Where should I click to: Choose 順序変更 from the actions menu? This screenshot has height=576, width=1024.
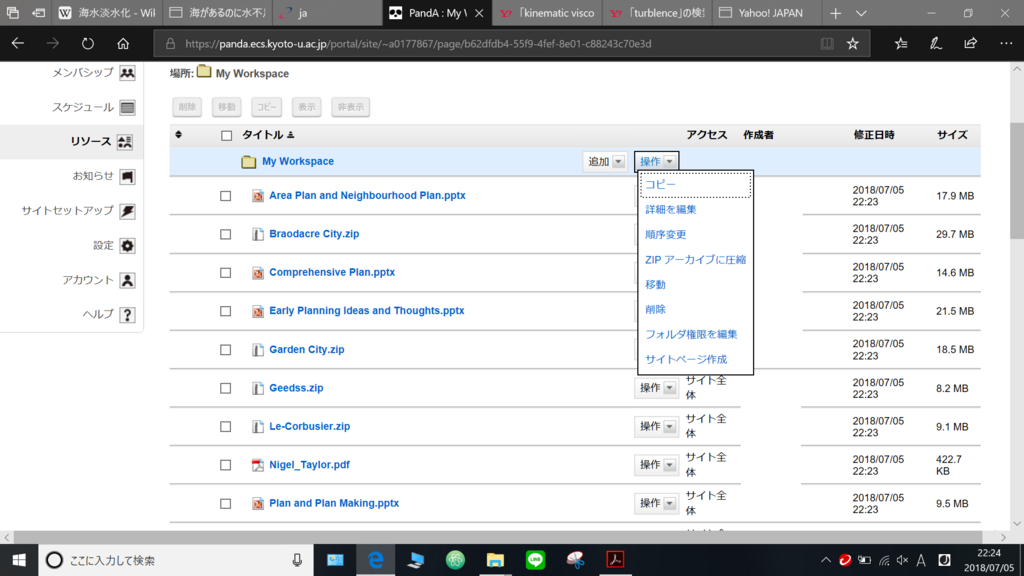click(x=696, y=234)
